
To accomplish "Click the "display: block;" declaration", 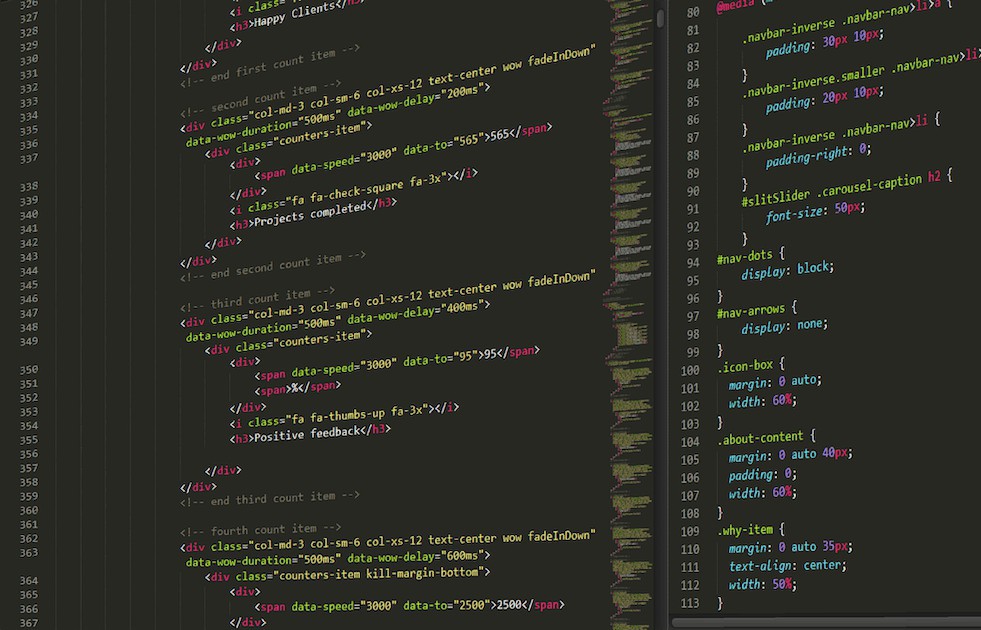I will (788, 270).
